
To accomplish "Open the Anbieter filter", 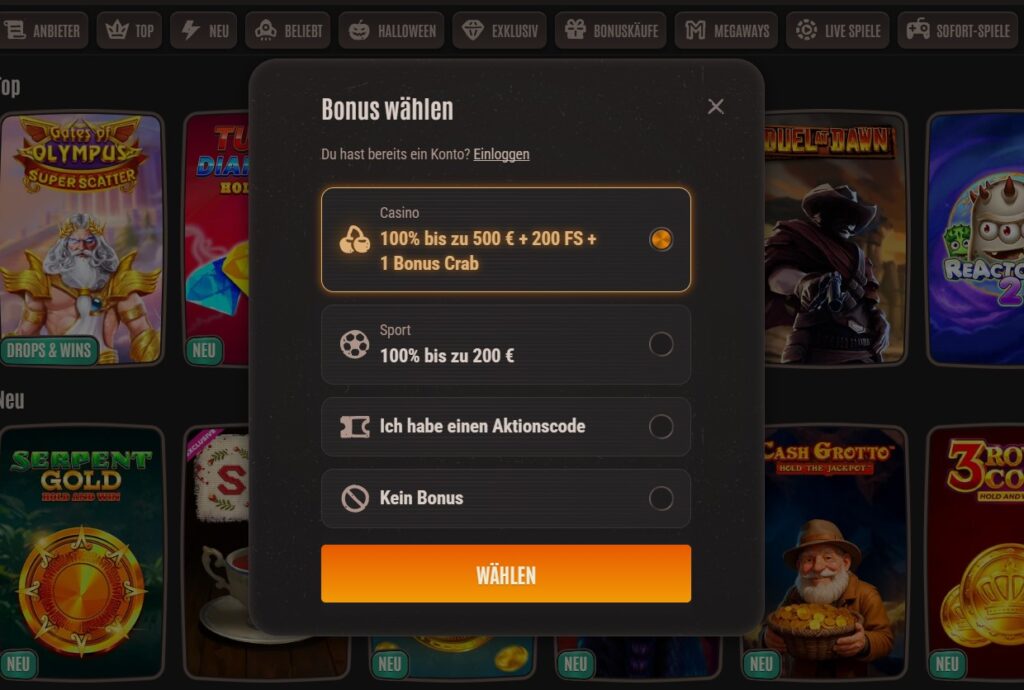I will coord(42,30).
